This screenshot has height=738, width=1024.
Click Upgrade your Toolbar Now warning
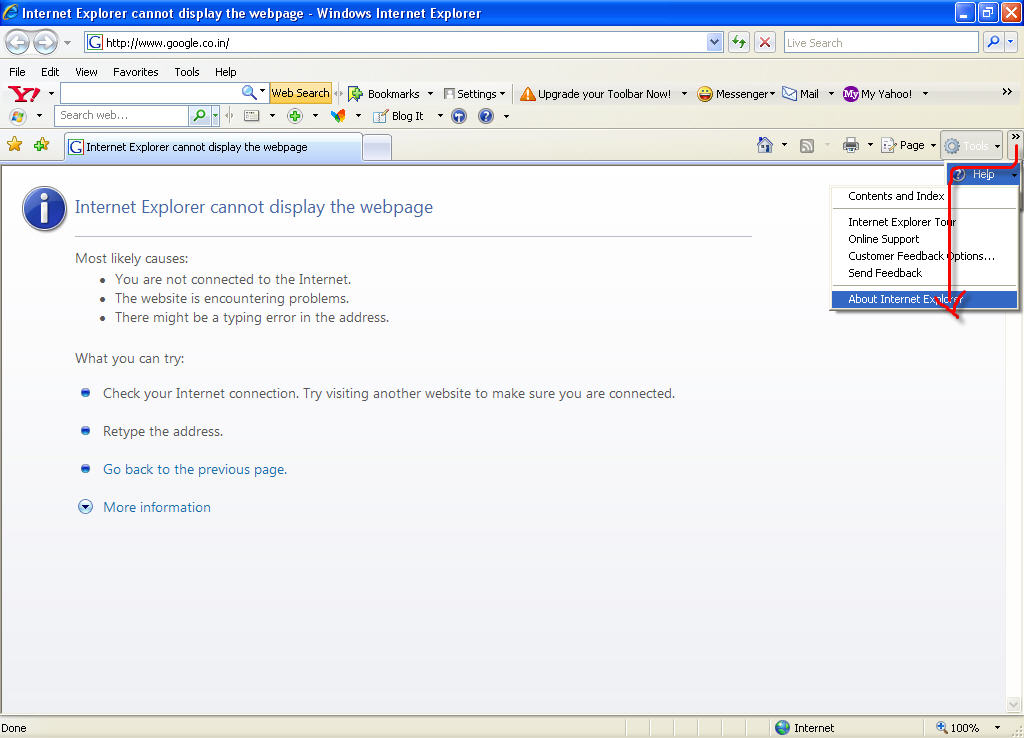tap(596, 94)
